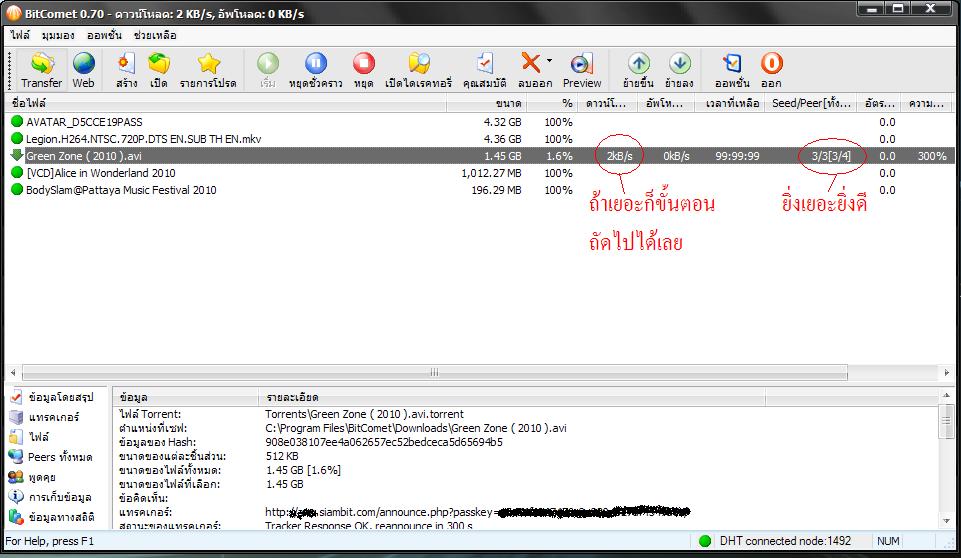
Task: Click green DHT status indicator icon
Action: [x=705, y=541]
